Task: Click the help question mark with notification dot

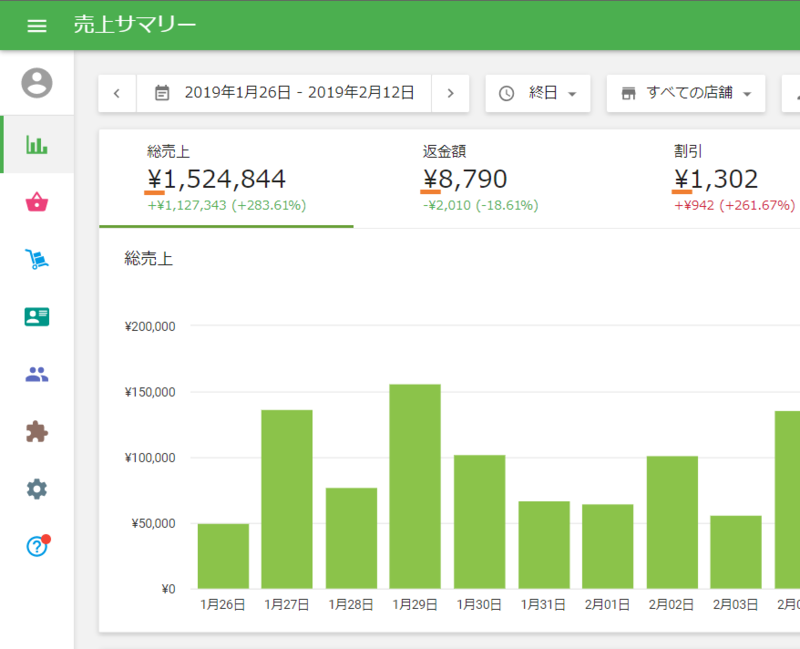Action: point(37,546)
